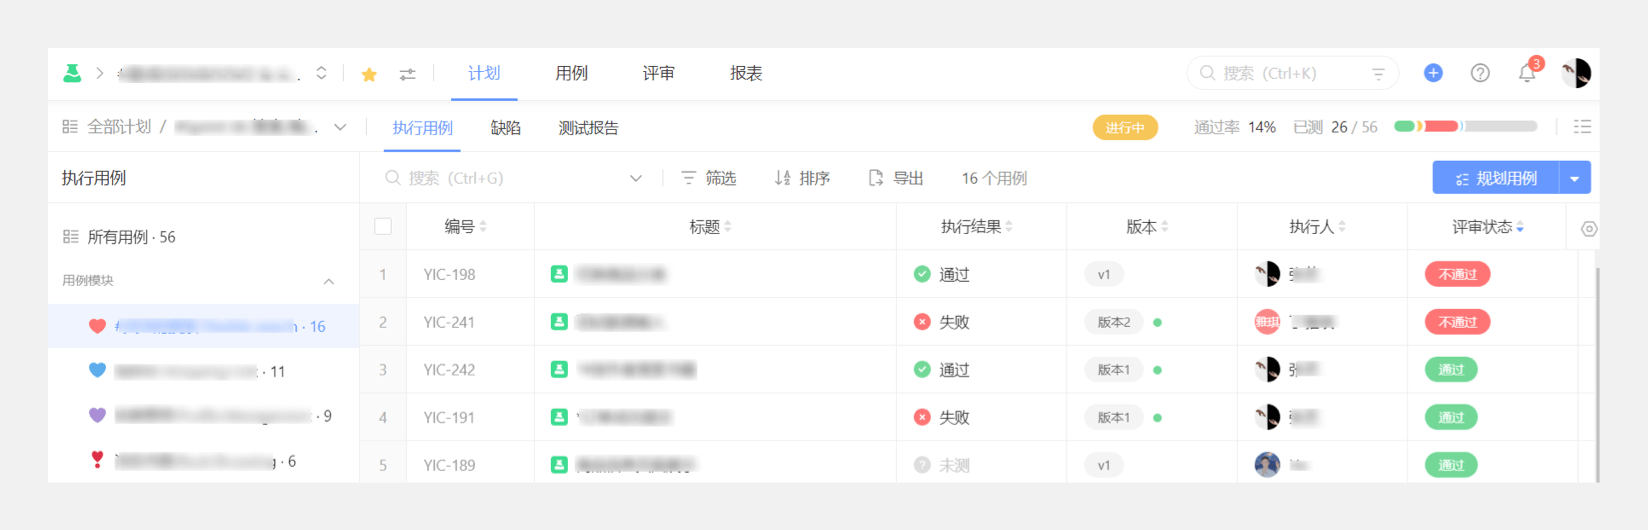Expand the plan name dropdown chevron
Image resolution: width=1648 pixels, height=530 pixels.
(340, 127)
